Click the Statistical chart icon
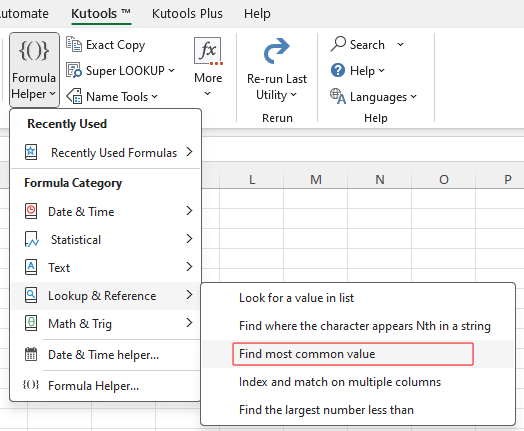The height and width of the screenshot is (431, 524). pyautogui.click(x=32, y=239)
